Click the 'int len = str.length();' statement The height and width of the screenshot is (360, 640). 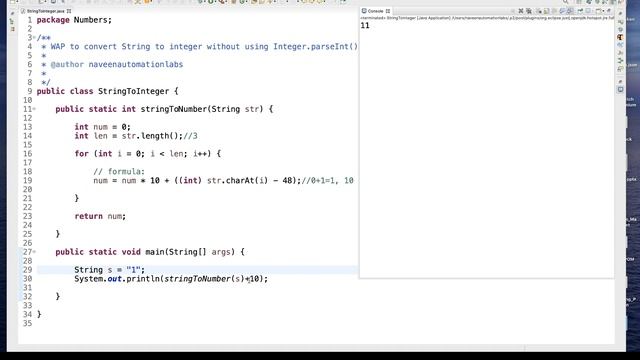[x=129, y=136]
